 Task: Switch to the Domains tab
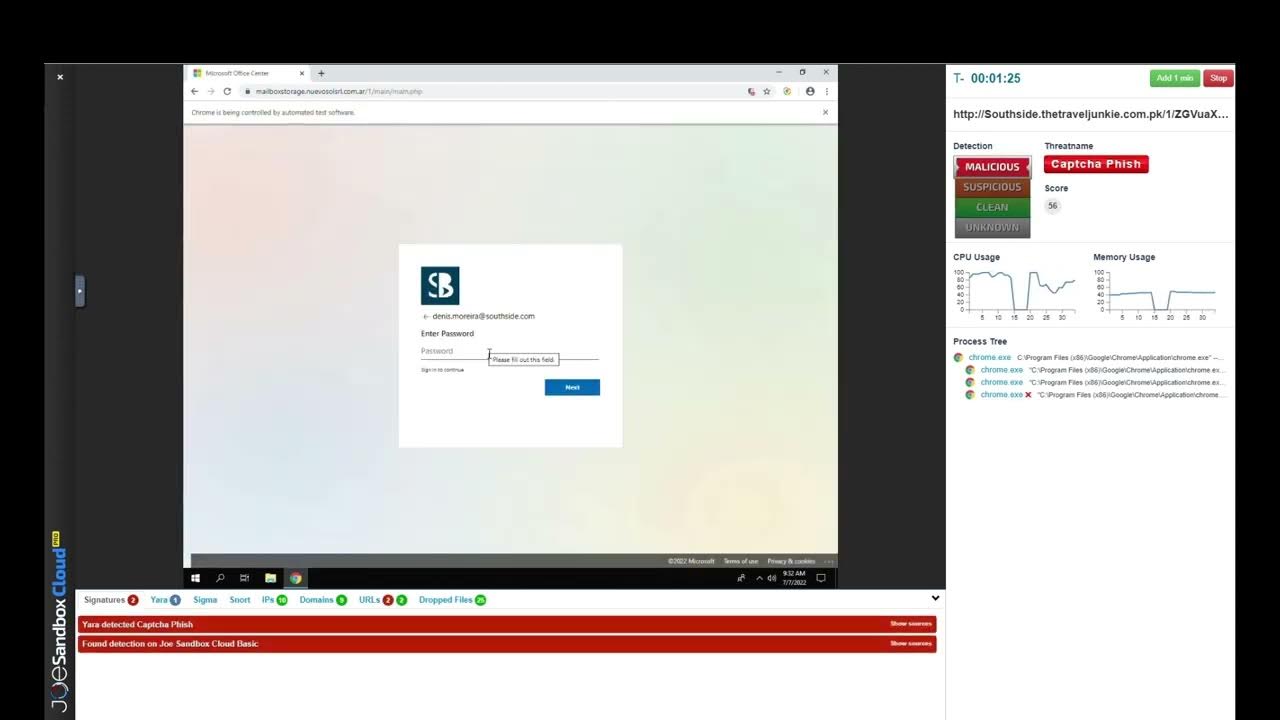[x=323, y=600]
